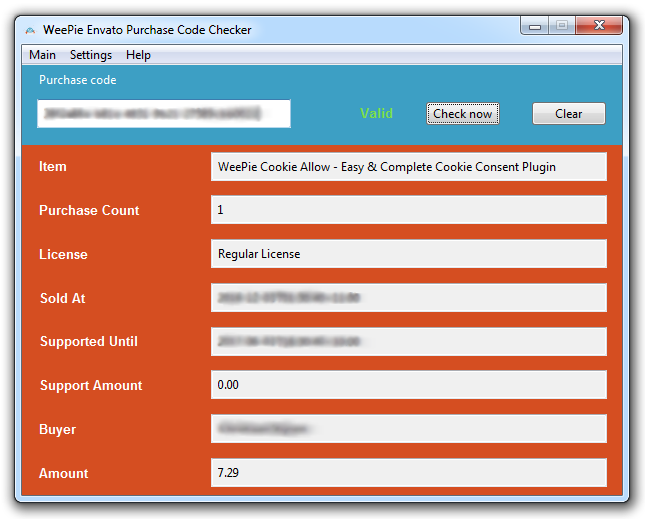This screenshot has height=519, width=645.
Task: Open the Help menu
Action: coord(138,55)
